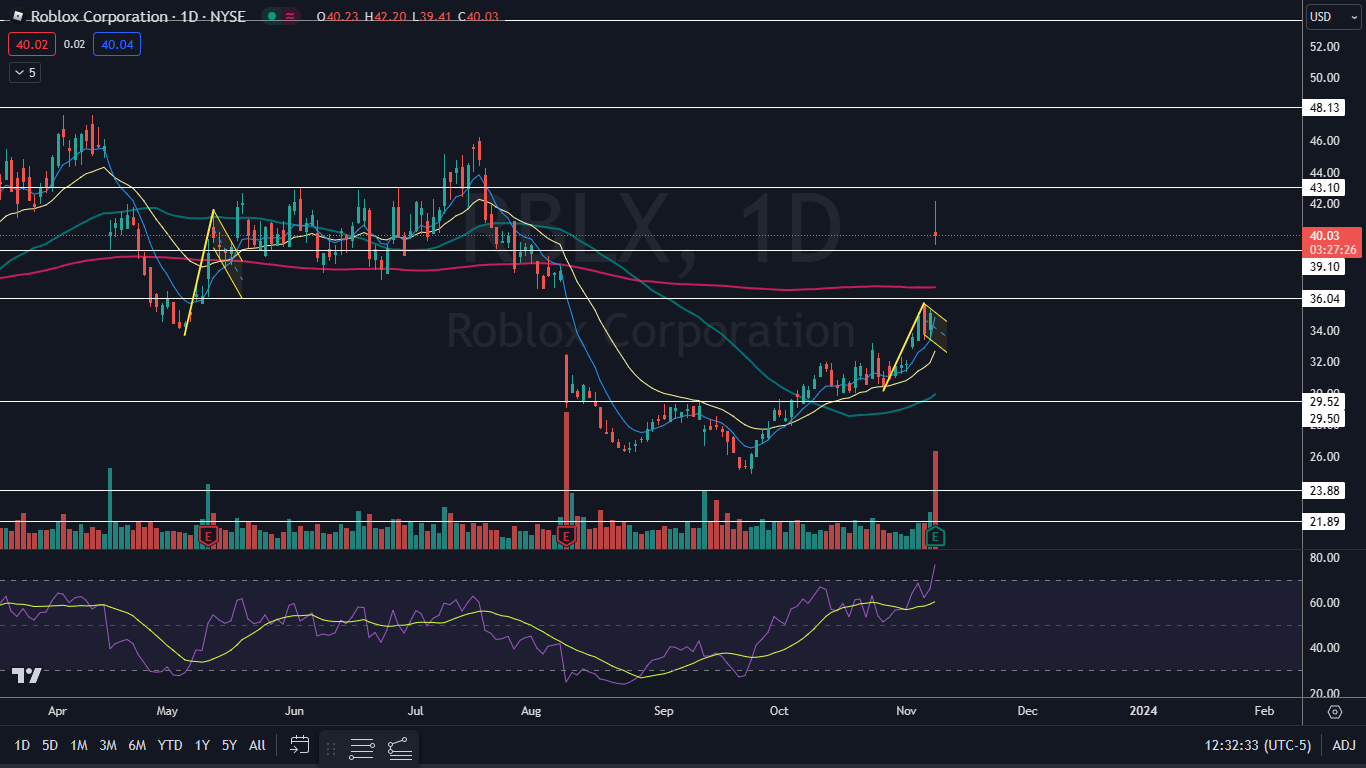1366x768 pixels.
Task: Click the Aug label on time axis
Action: [x=531, y=711]
